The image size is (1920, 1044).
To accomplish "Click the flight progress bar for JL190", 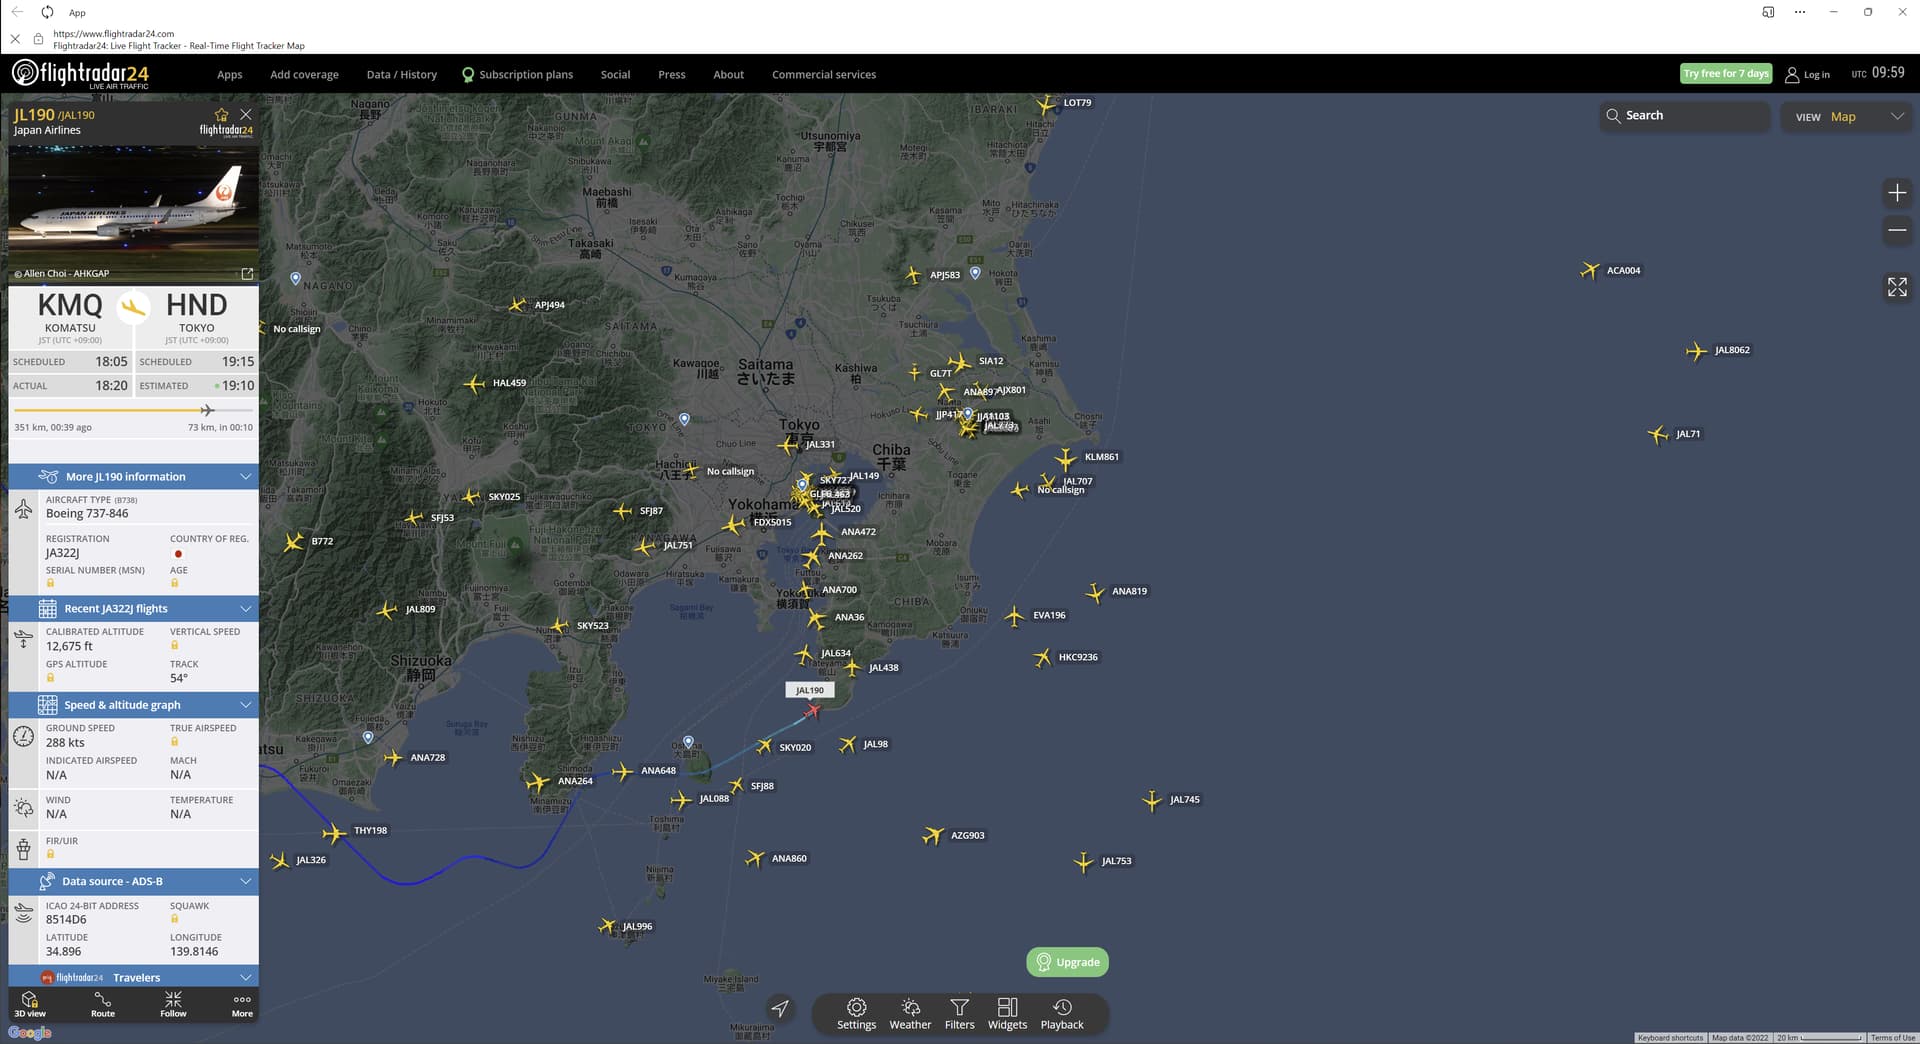I will 132,409.
